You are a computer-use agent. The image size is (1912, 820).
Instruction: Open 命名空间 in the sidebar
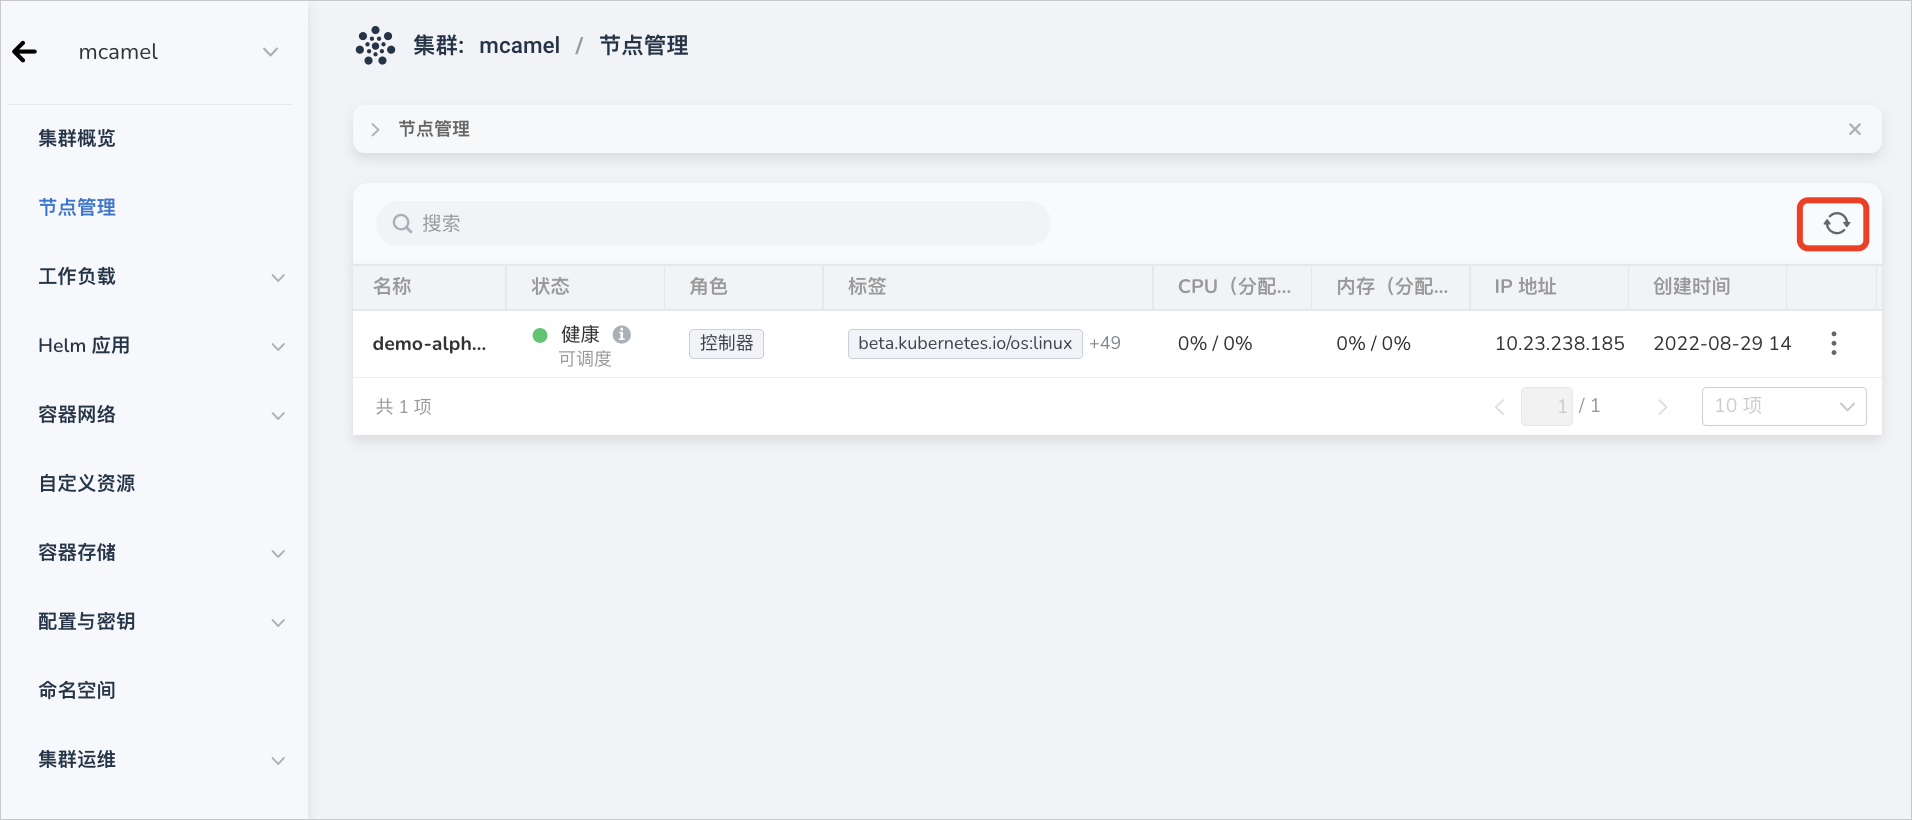tap(77, 690)
